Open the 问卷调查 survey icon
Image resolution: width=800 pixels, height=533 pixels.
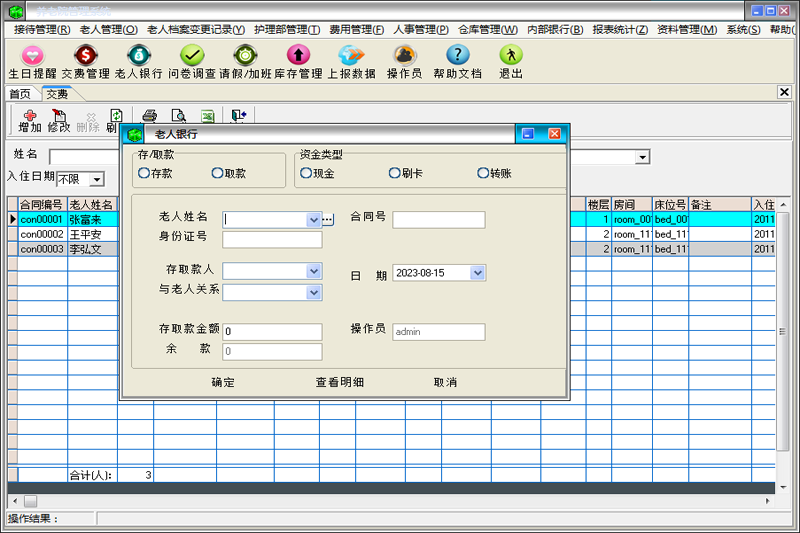click(x=192, y=62)
